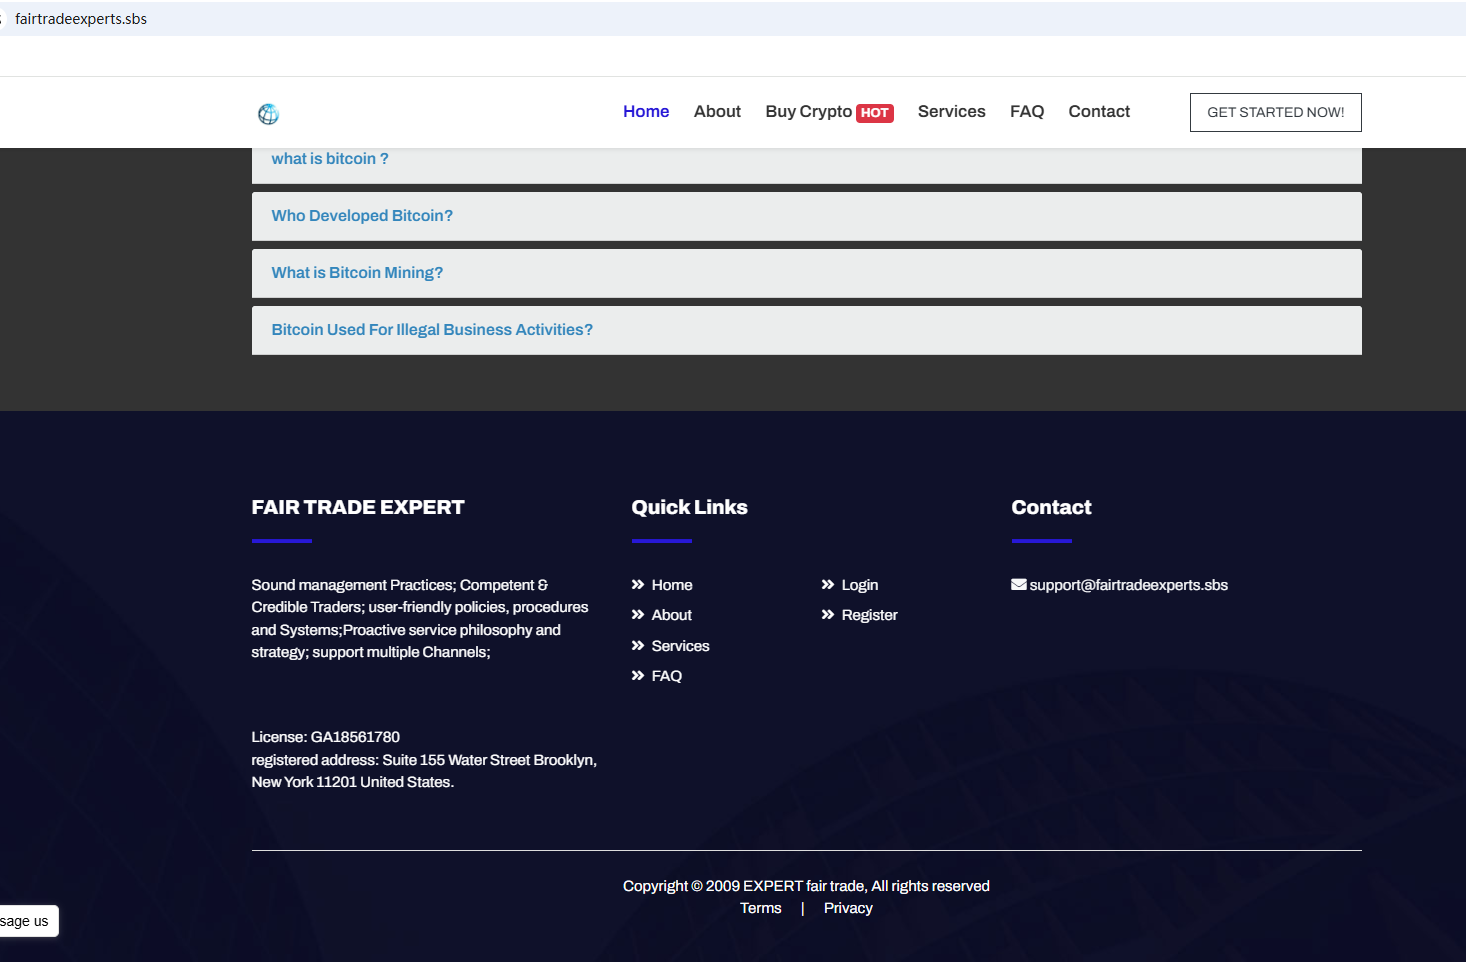The width and height of the screenshot is (1466, 962).
Task: Open the Home menu item in navbar
Action: [646, 112]
